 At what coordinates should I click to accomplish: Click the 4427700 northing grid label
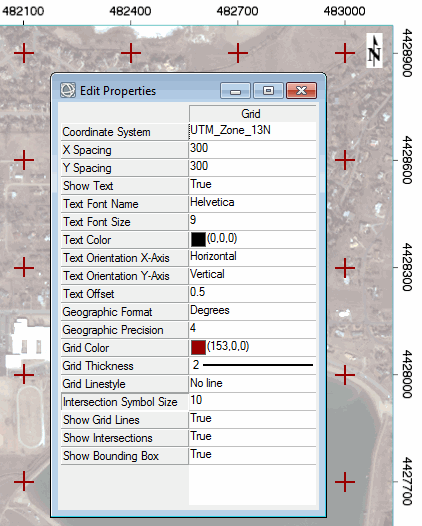pos(407,481)
